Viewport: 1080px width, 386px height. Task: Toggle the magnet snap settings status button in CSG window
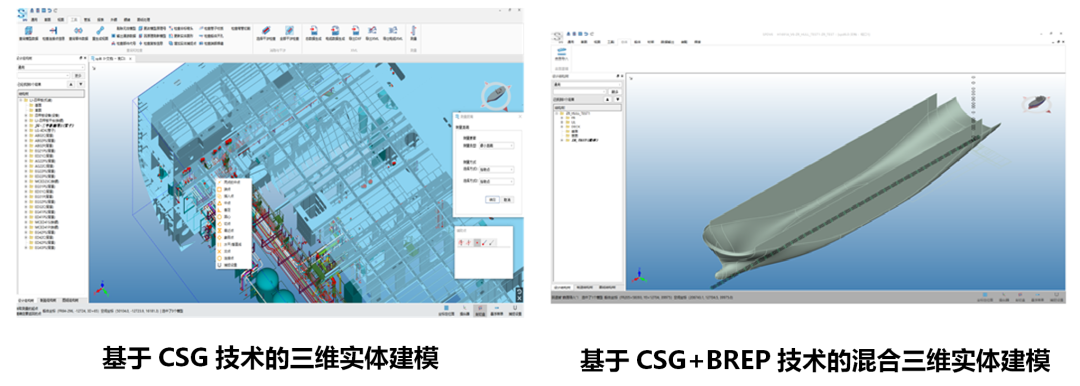(515, 310)
